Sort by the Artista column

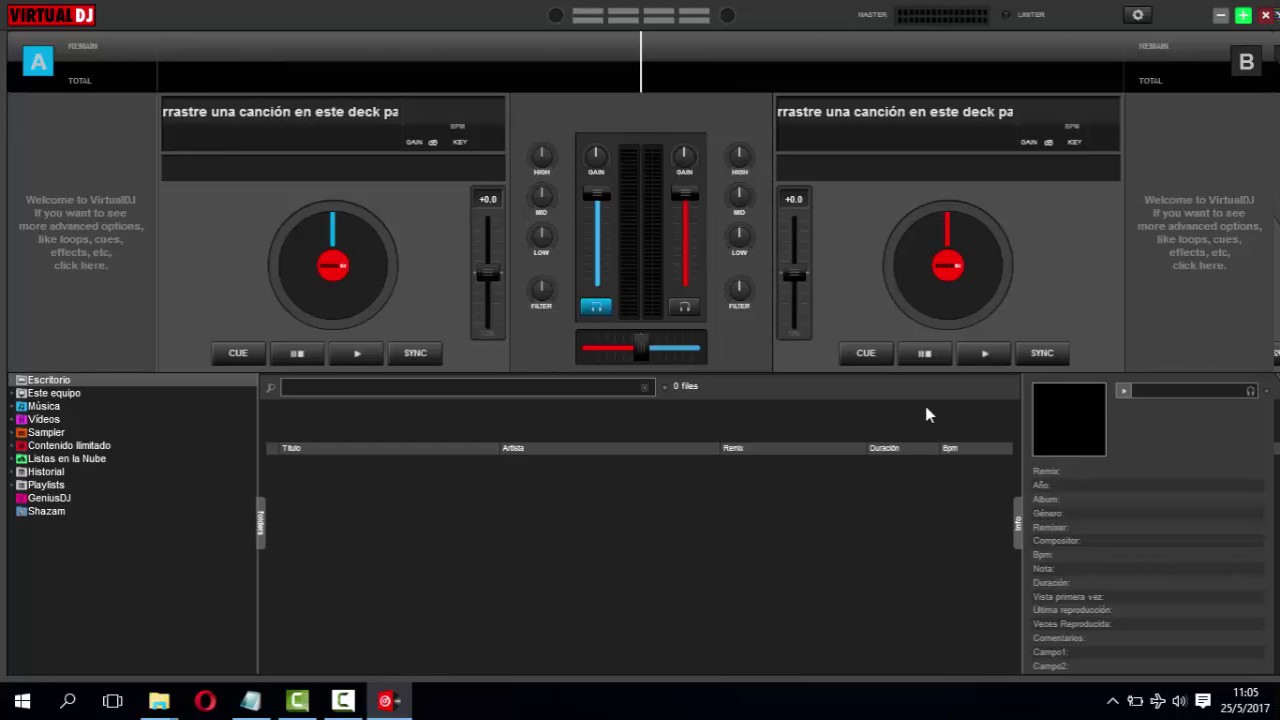click(610, 448)
